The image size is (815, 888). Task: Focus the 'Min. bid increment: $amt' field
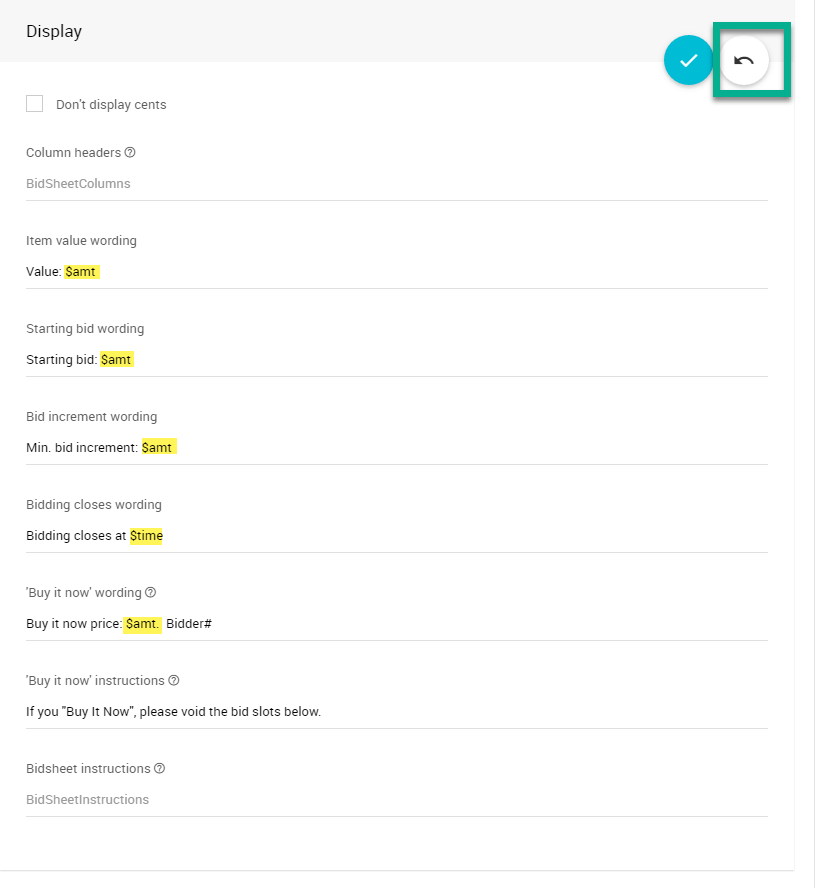point(396,448)
